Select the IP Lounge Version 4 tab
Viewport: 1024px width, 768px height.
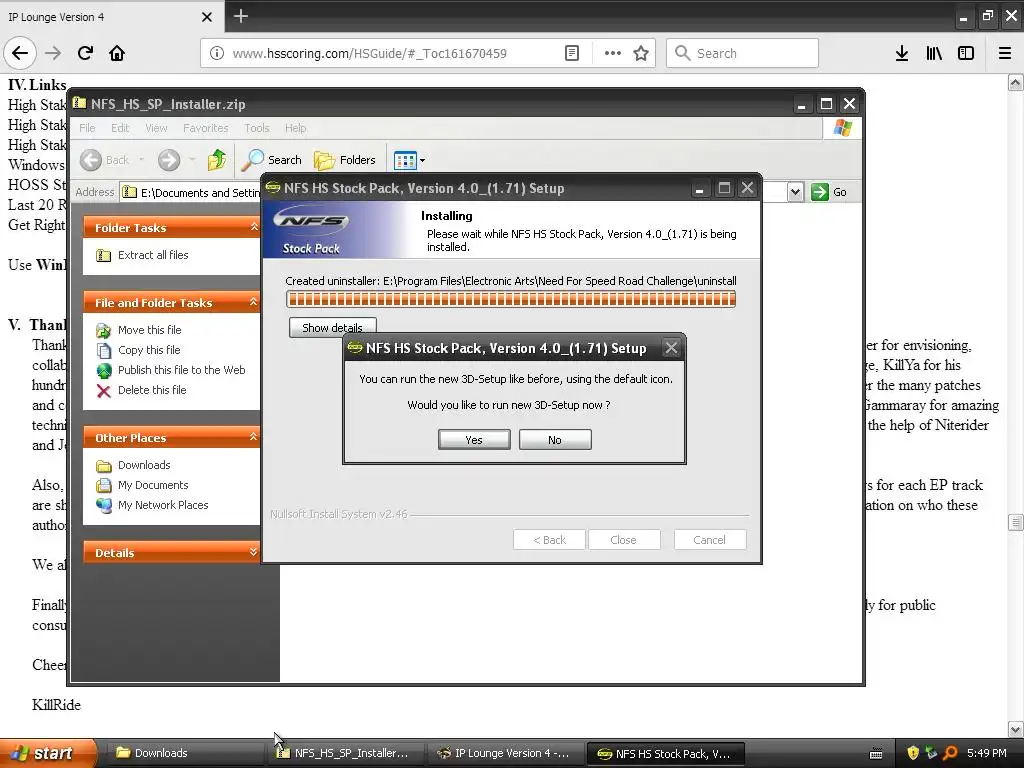click(111, 17)
